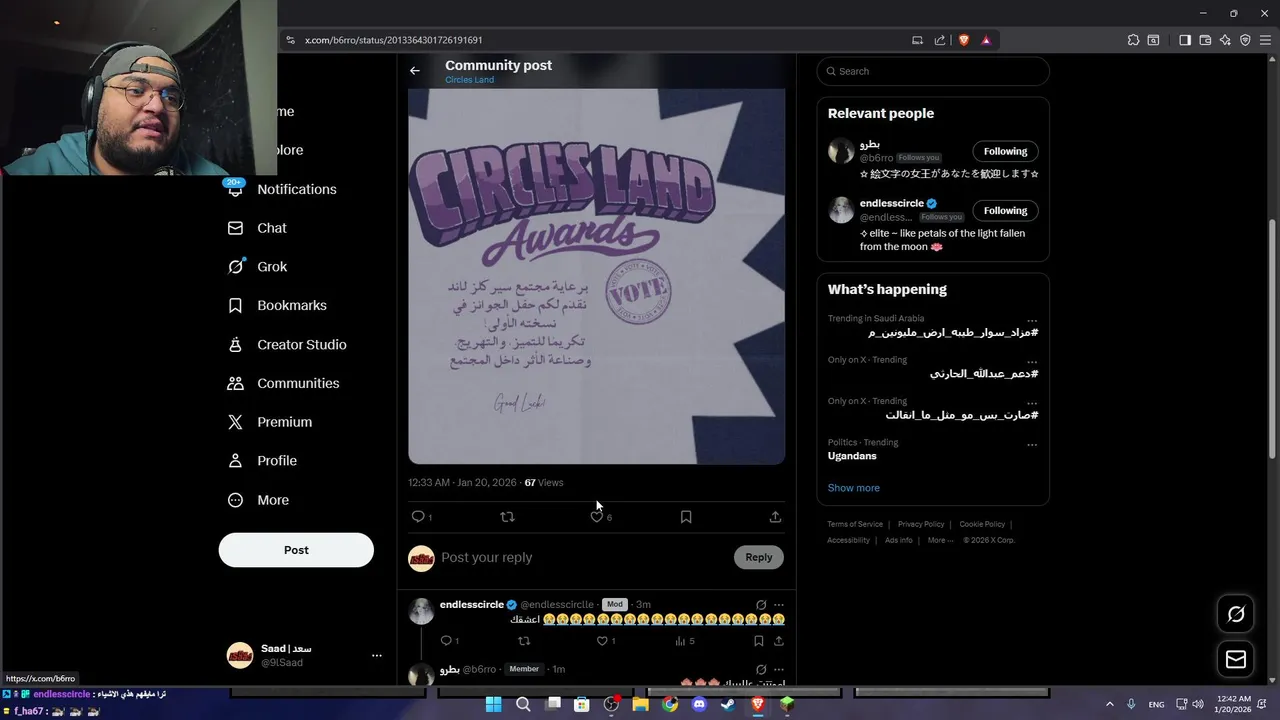The width and height of the screenshot is (1280, 720).
Task: Repost the main community post
Action: [x=507, y=517]
